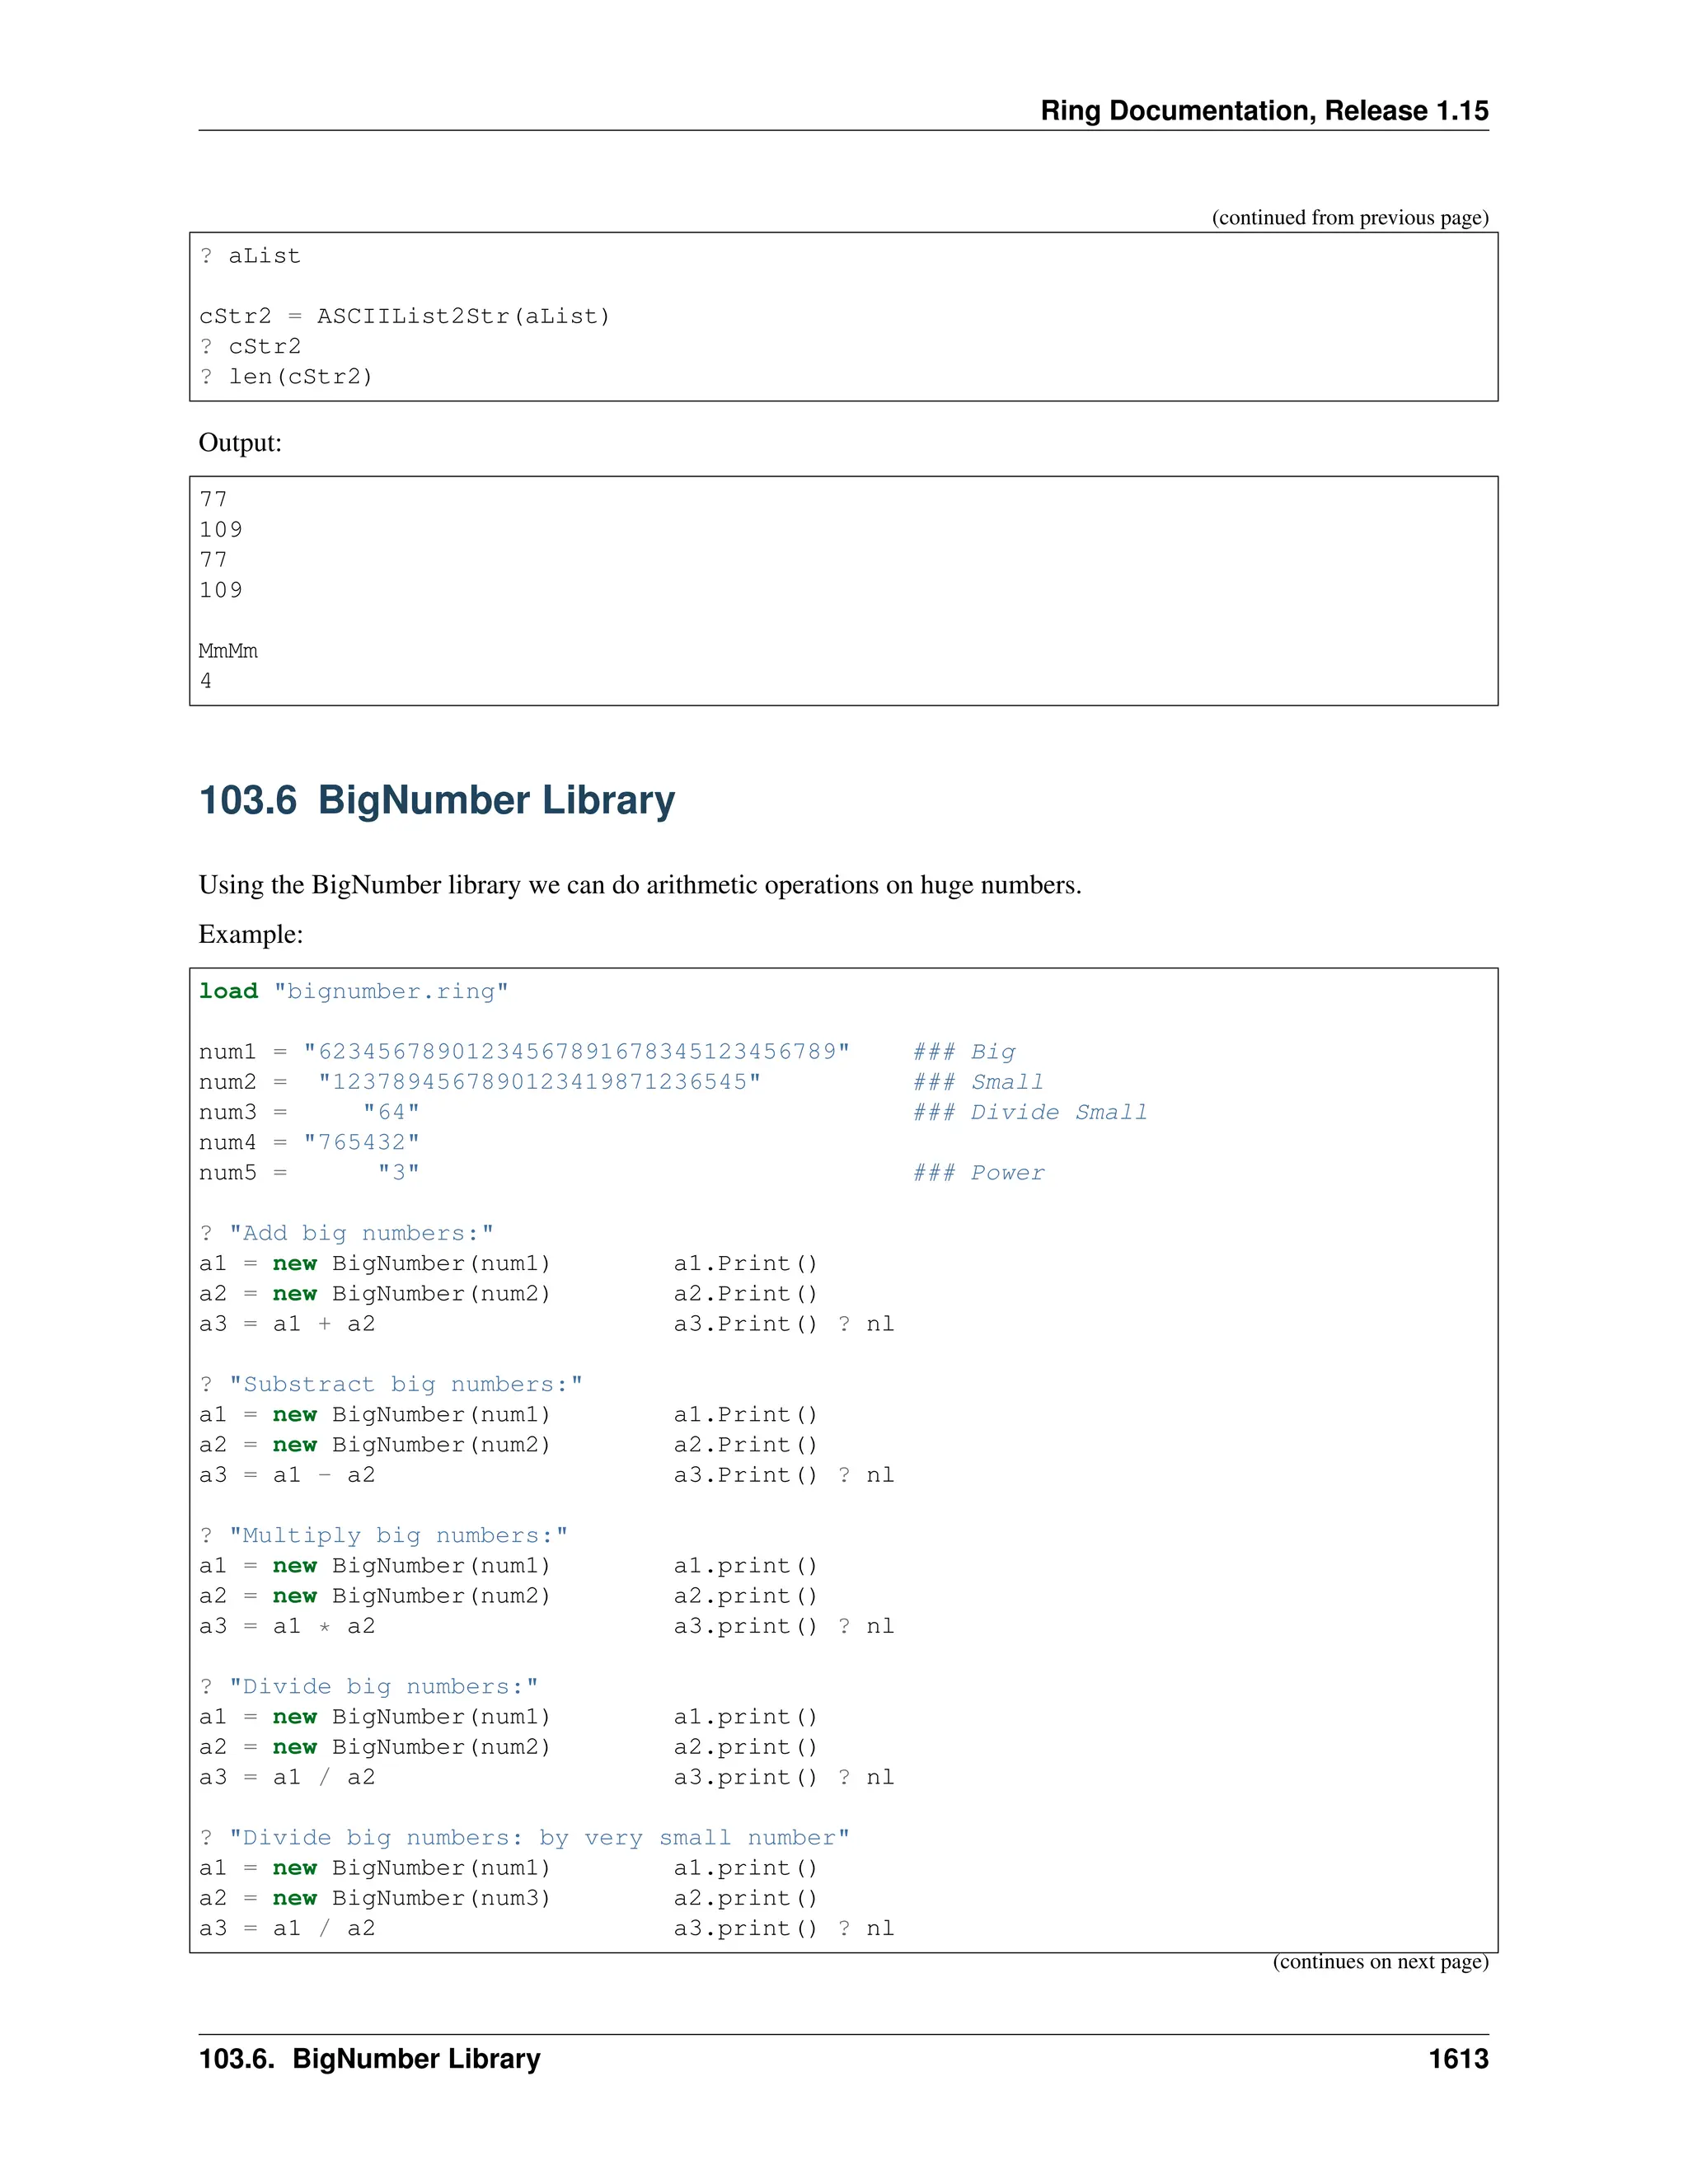This screenshot has width=1688, height=2184.
Task: Click the "### Power" comment
Action: point(978,1172)
